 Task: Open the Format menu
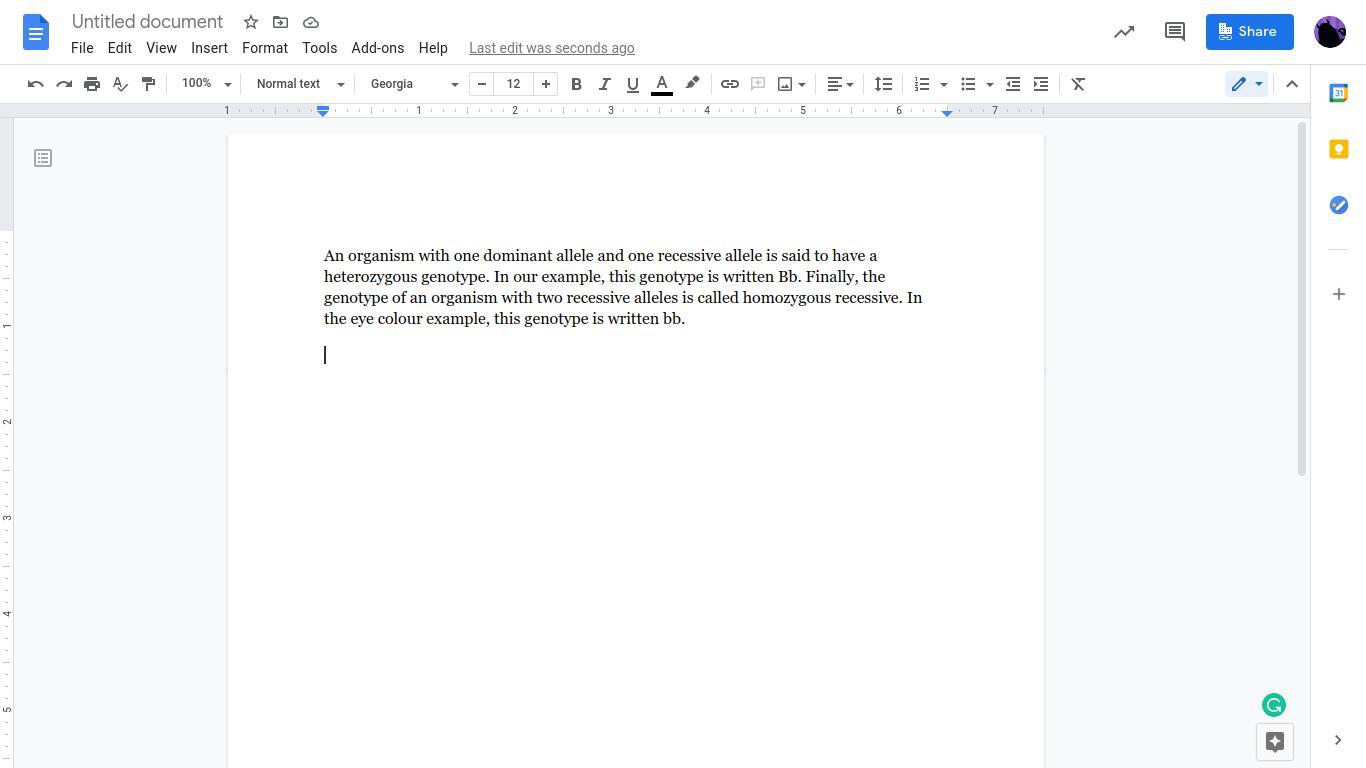(x=264, y=48)
